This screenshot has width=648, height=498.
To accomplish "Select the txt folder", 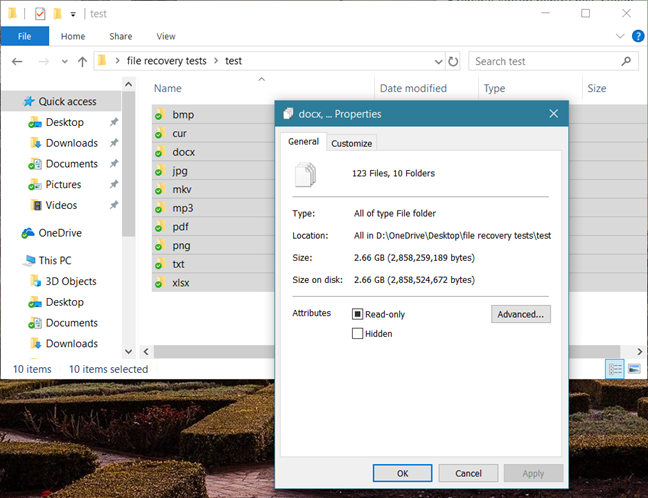I will click(x=178, y=264).
